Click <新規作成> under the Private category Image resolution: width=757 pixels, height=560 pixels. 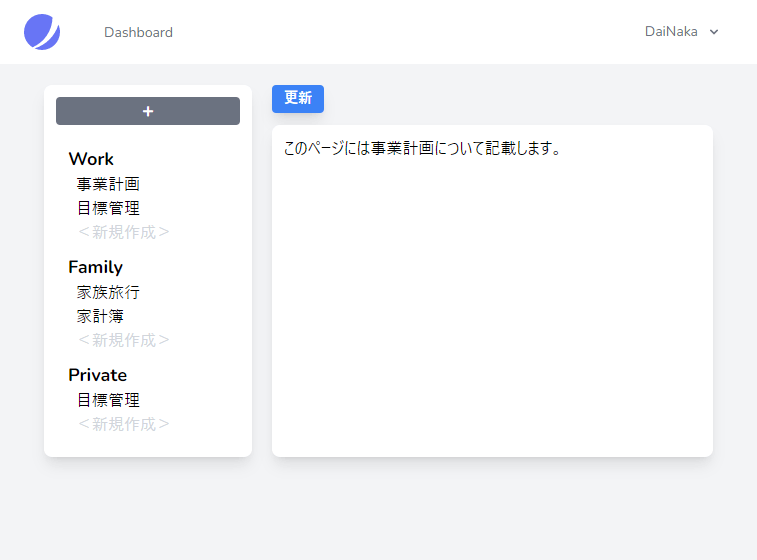124,424
